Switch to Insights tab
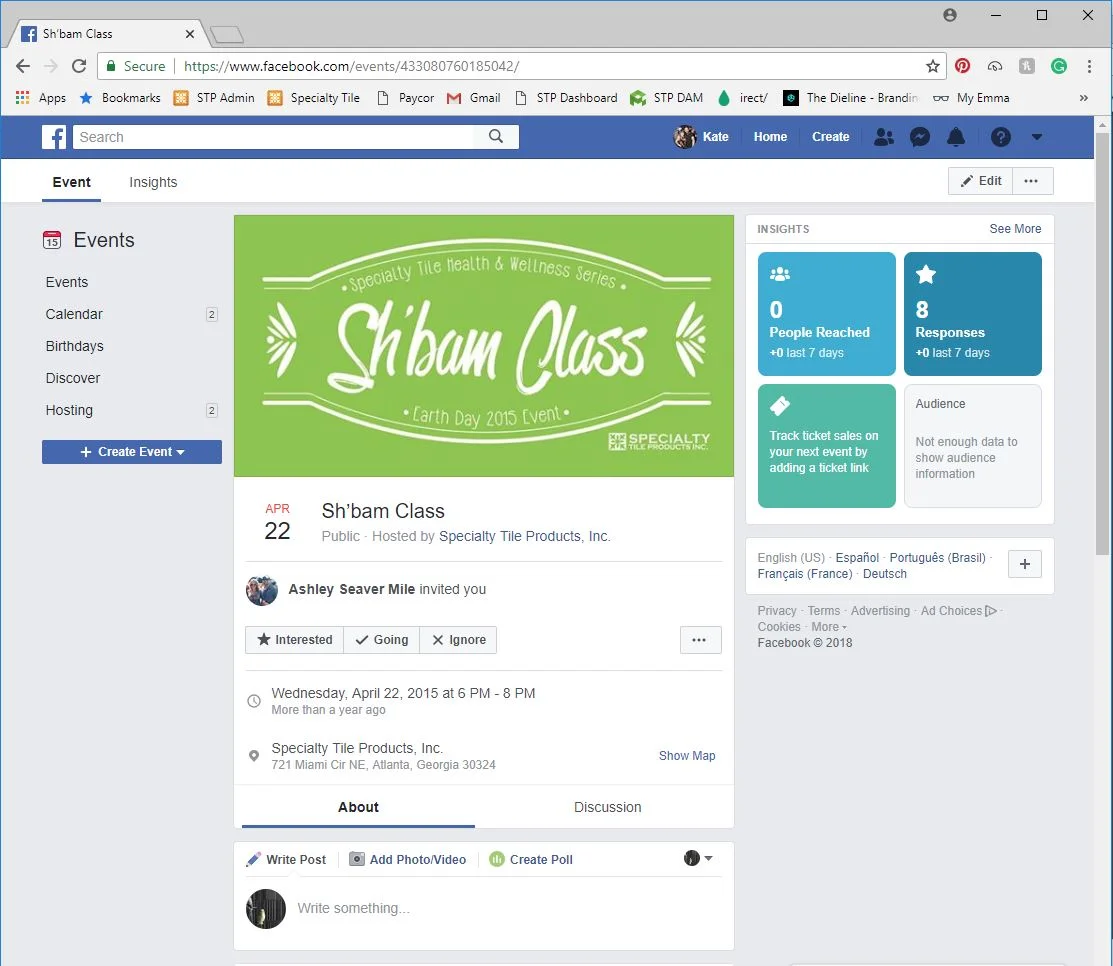Viewport: 1113px width, 966px height. coord(153,182)
